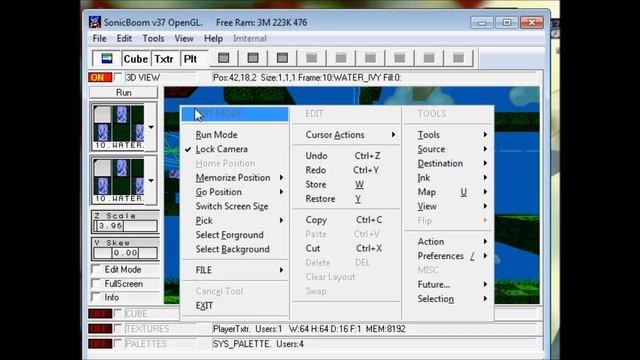The height and width of the screenshot is (360, 640).
Task: Enable the Edit Mode checkbox
Action: [x=96, y=269]
